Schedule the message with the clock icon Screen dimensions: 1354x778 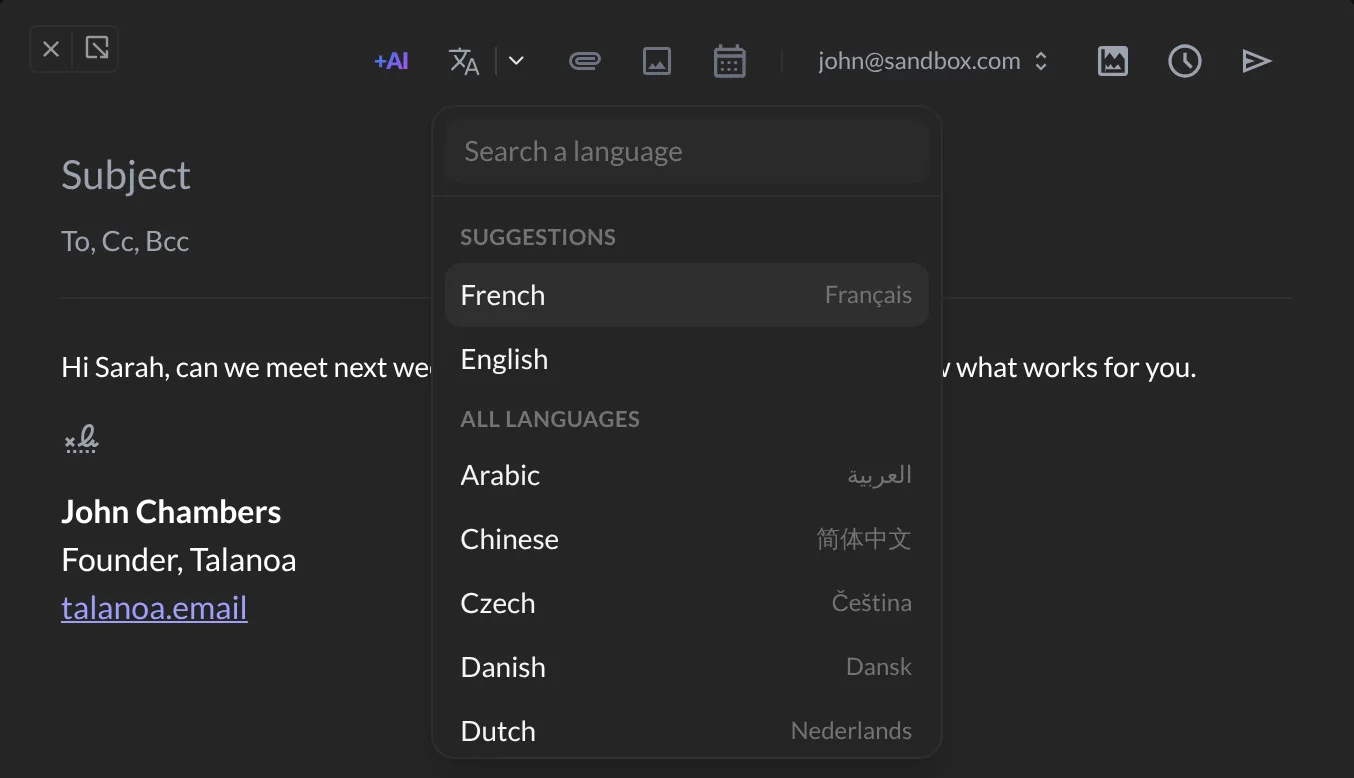[x=1185, y=61]
